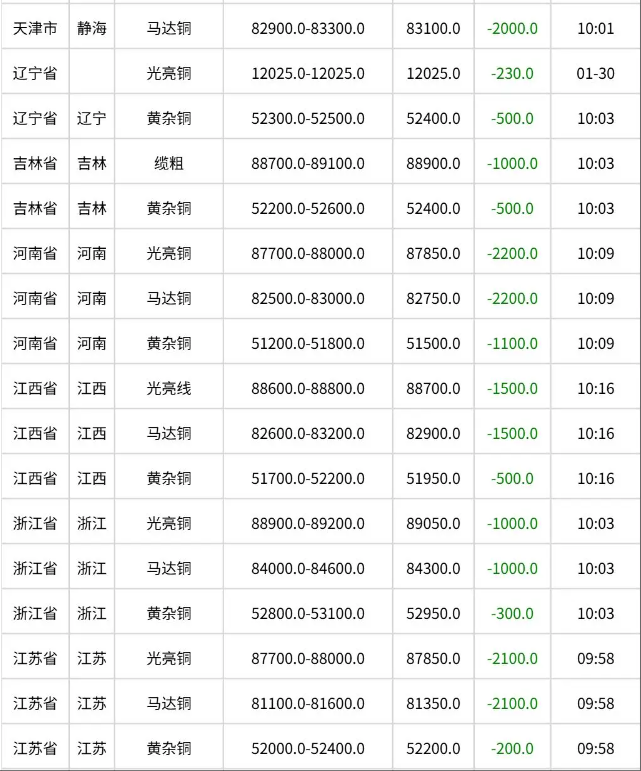Image resolution: width=641 pixels, height=771 pixels.
Task: Click price range "82500.0-83000.0"
Action: pyautogui.click(x=308, y=298)
